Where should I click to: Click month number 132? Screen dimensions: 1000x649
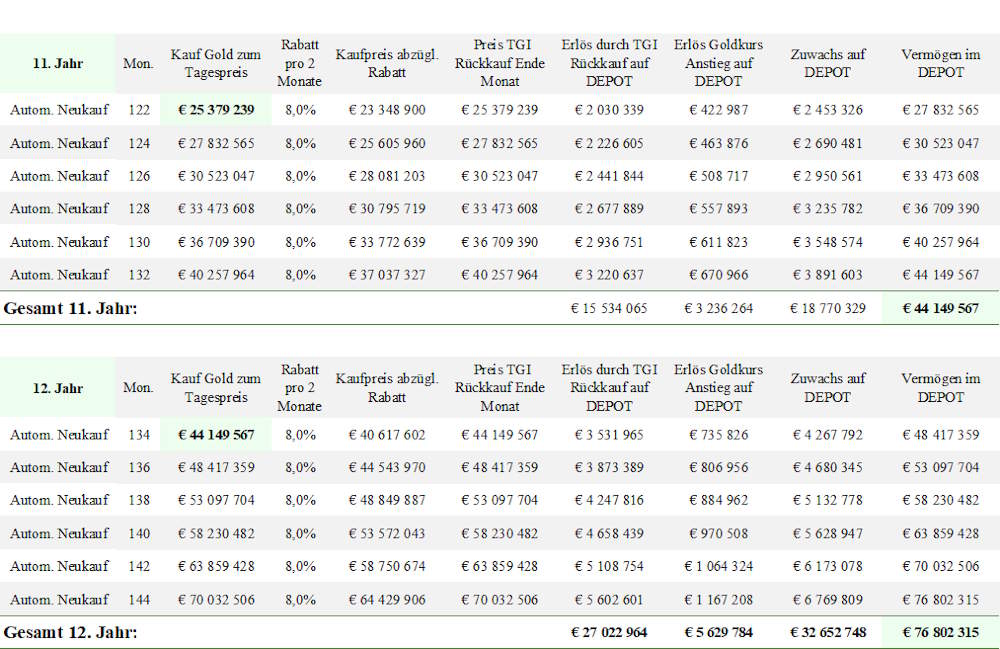(x=139, y=275)
